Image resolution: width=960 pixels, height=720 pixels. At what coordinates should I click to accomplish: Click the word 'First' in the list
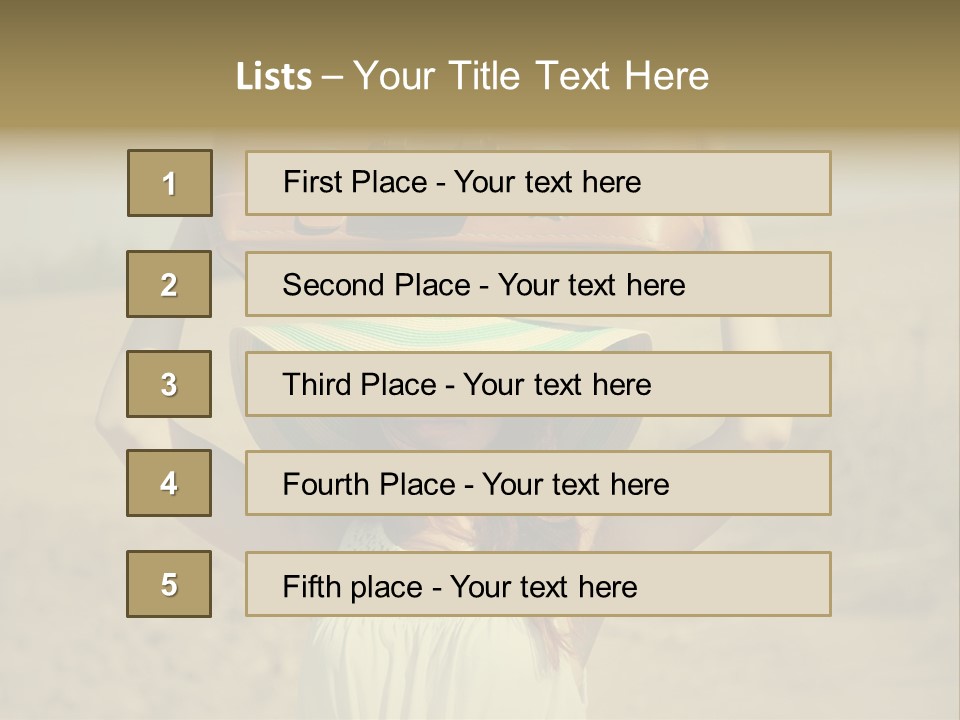[x=310, y=182]
